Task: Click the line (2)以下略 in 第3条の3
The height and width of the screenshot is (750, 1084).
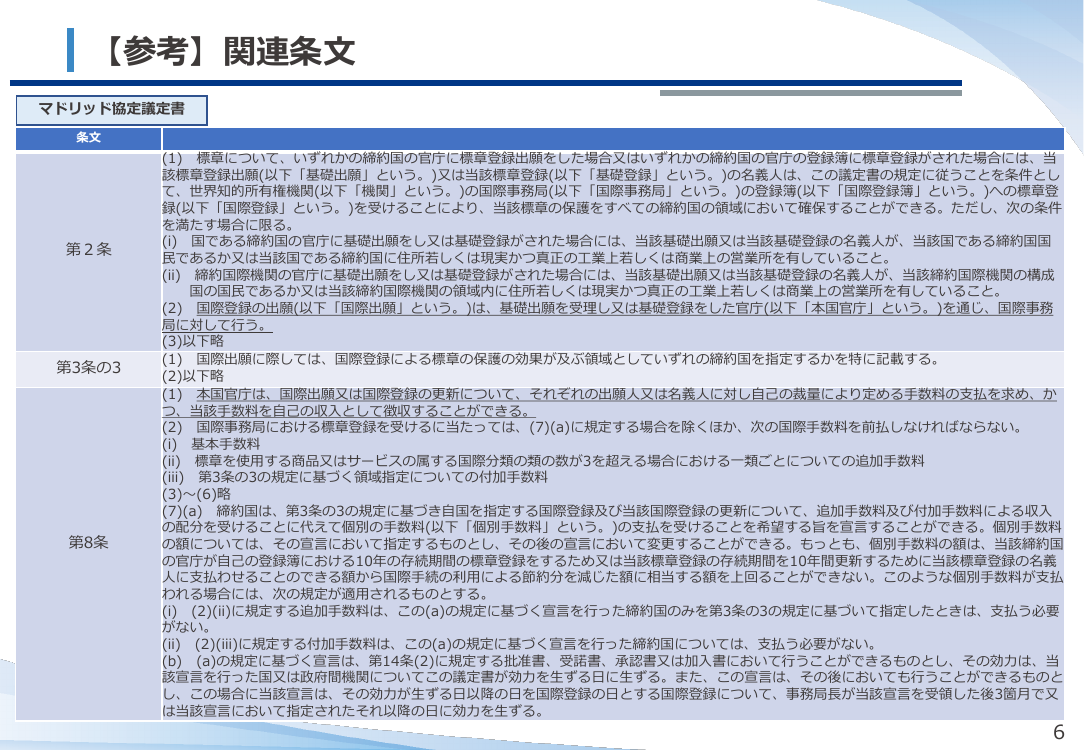Action: pyautogui.click(x=193, y=376)
